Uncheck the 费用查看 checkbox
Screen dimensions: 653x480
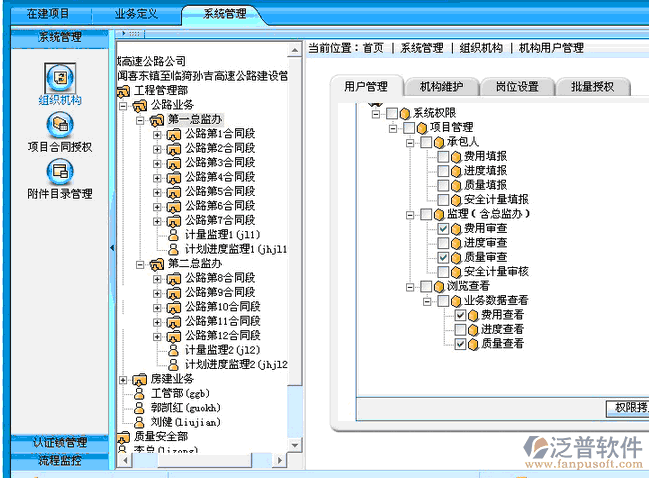coord(460,316)
